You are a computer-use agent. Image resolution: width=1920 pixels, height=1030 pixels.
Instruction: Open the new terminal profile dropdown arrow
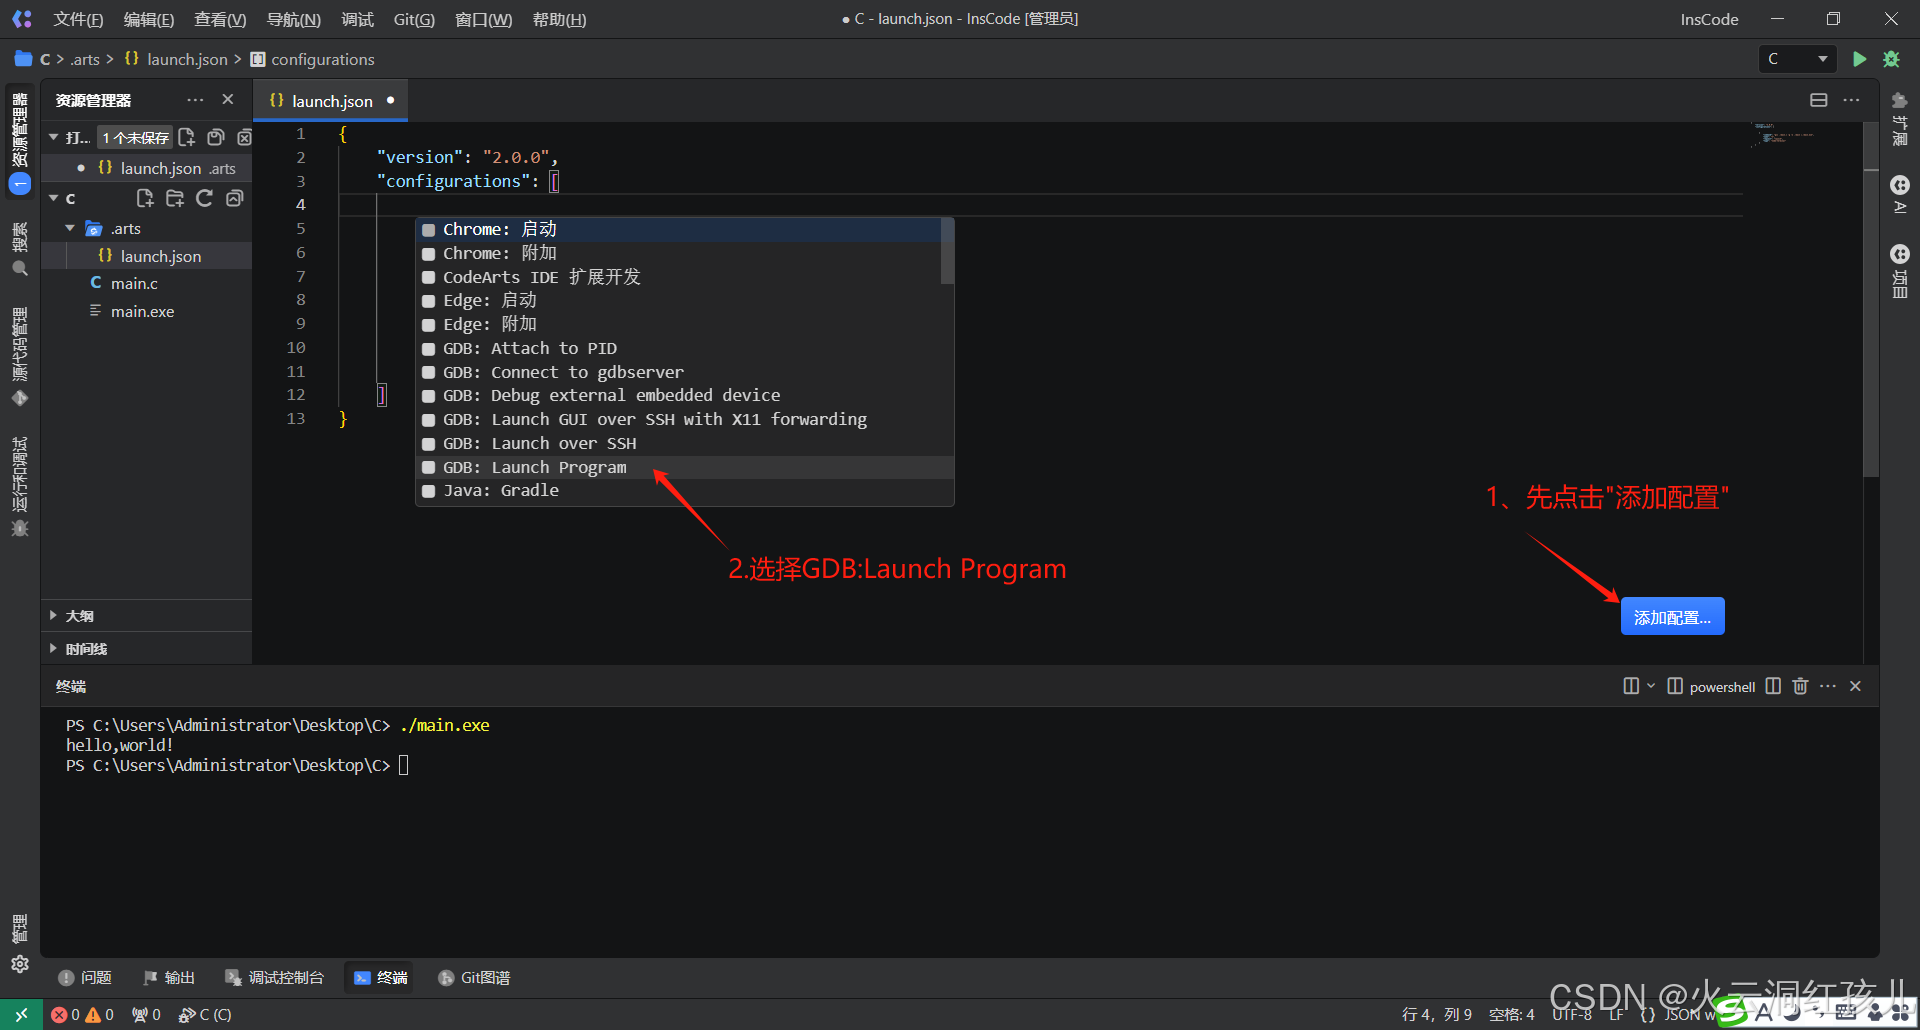pyautogui.click(x=1650, y=686)
